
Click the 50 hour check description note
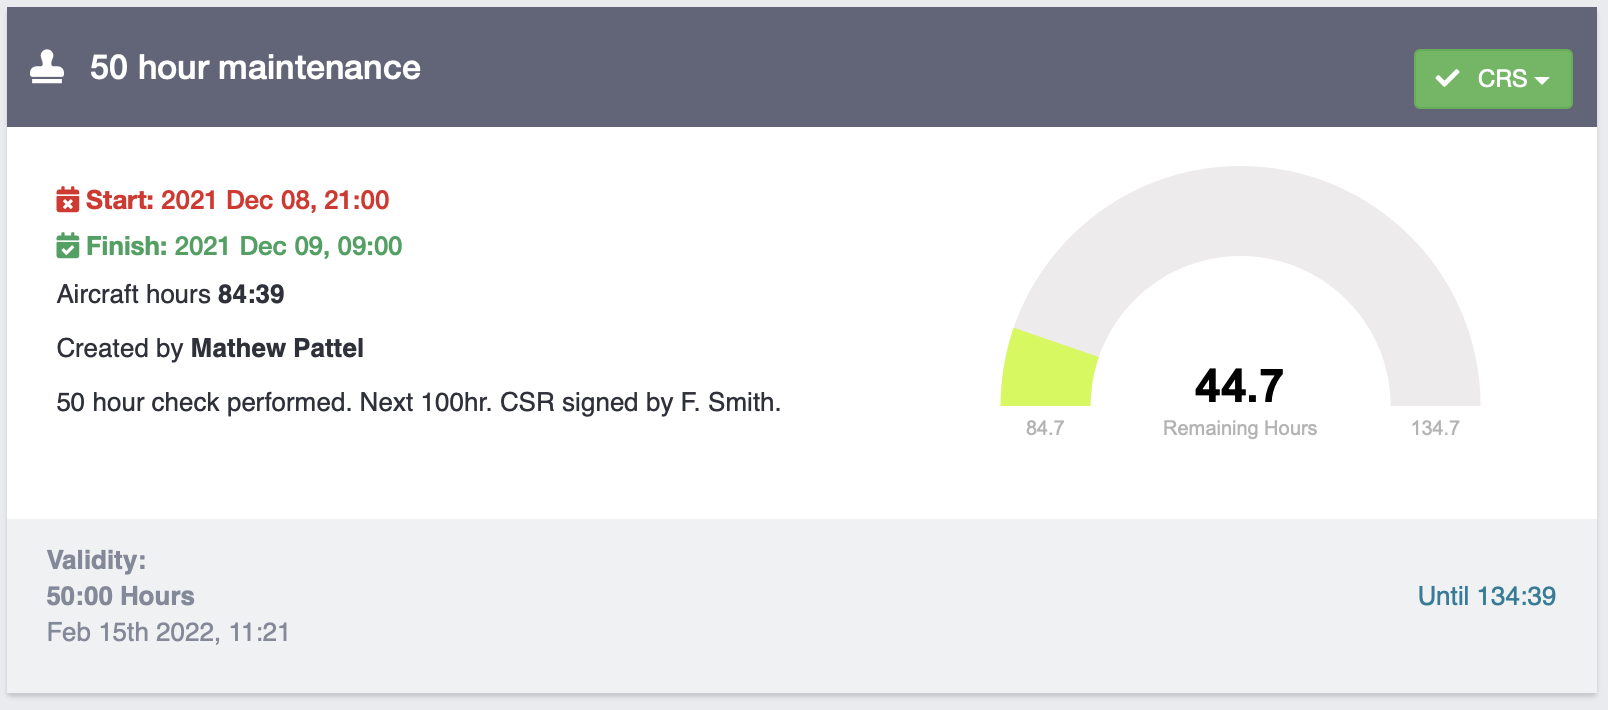click(x=418, y=402)
